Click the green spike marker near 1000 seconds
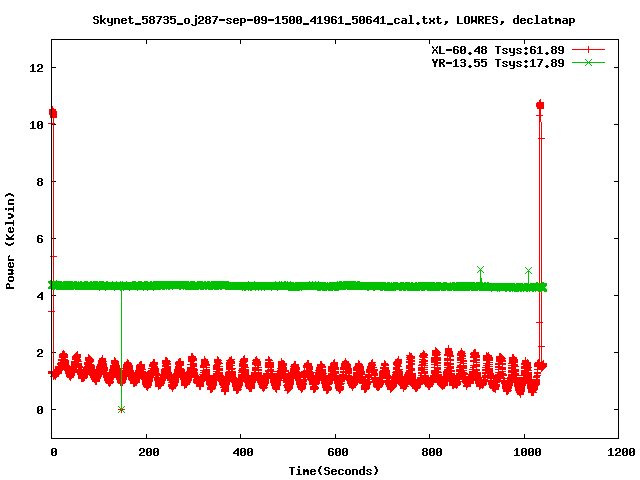This screenshot has width=640, height=480. (x=529, y=271)
